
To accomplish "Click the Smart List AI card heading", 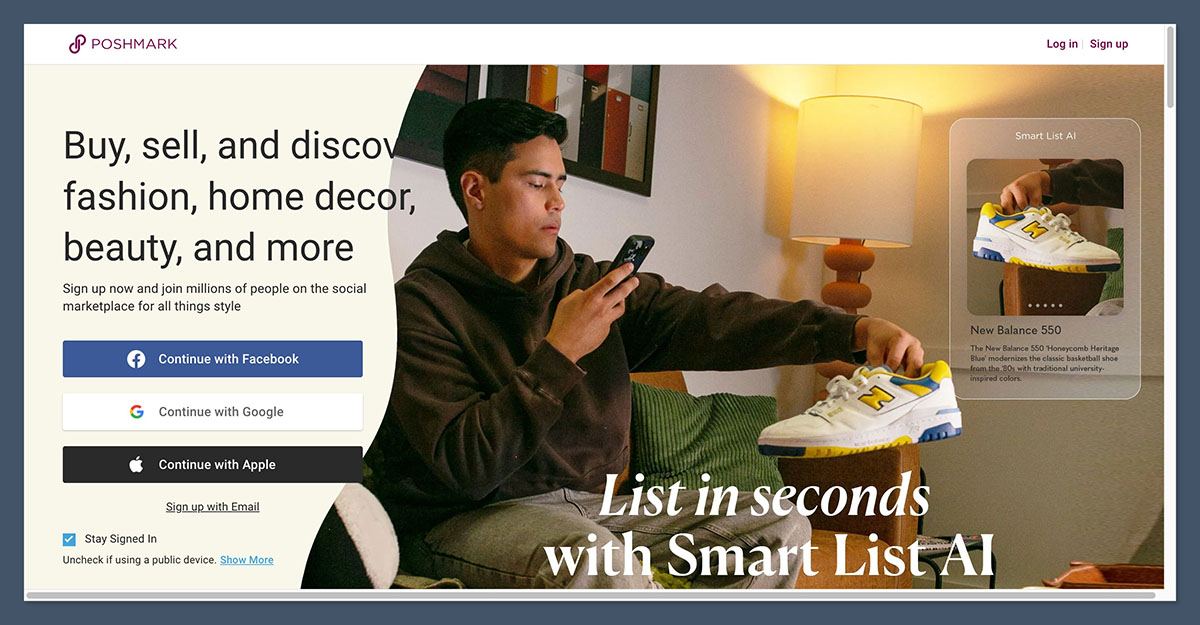I will [x=1045, y=136].
